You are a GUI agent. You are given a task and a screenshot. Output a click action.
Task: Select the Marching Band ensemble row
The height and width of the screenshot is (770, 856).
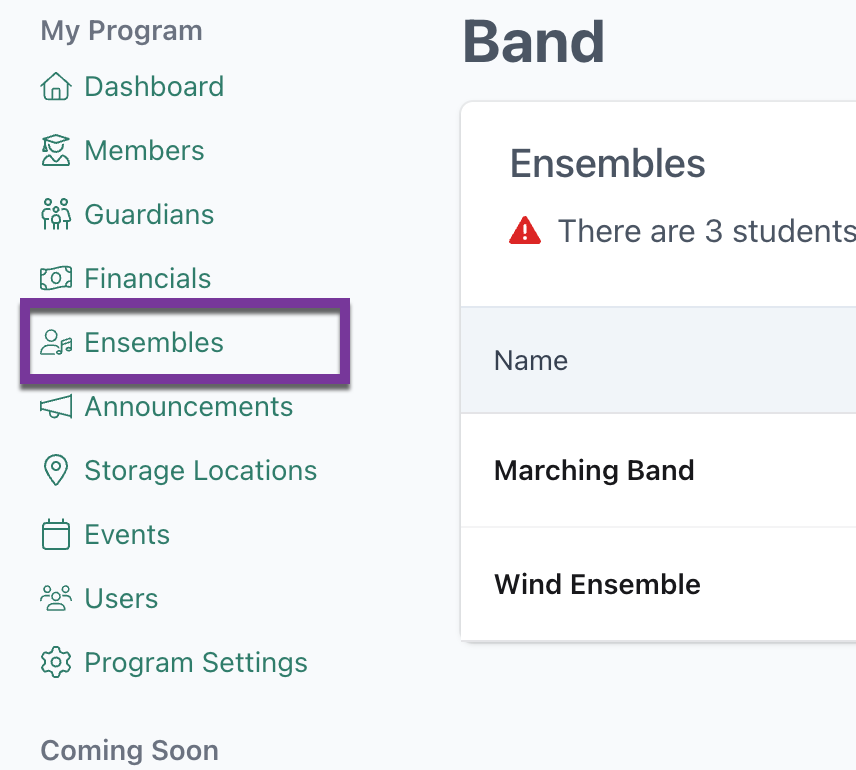point(594,470)
